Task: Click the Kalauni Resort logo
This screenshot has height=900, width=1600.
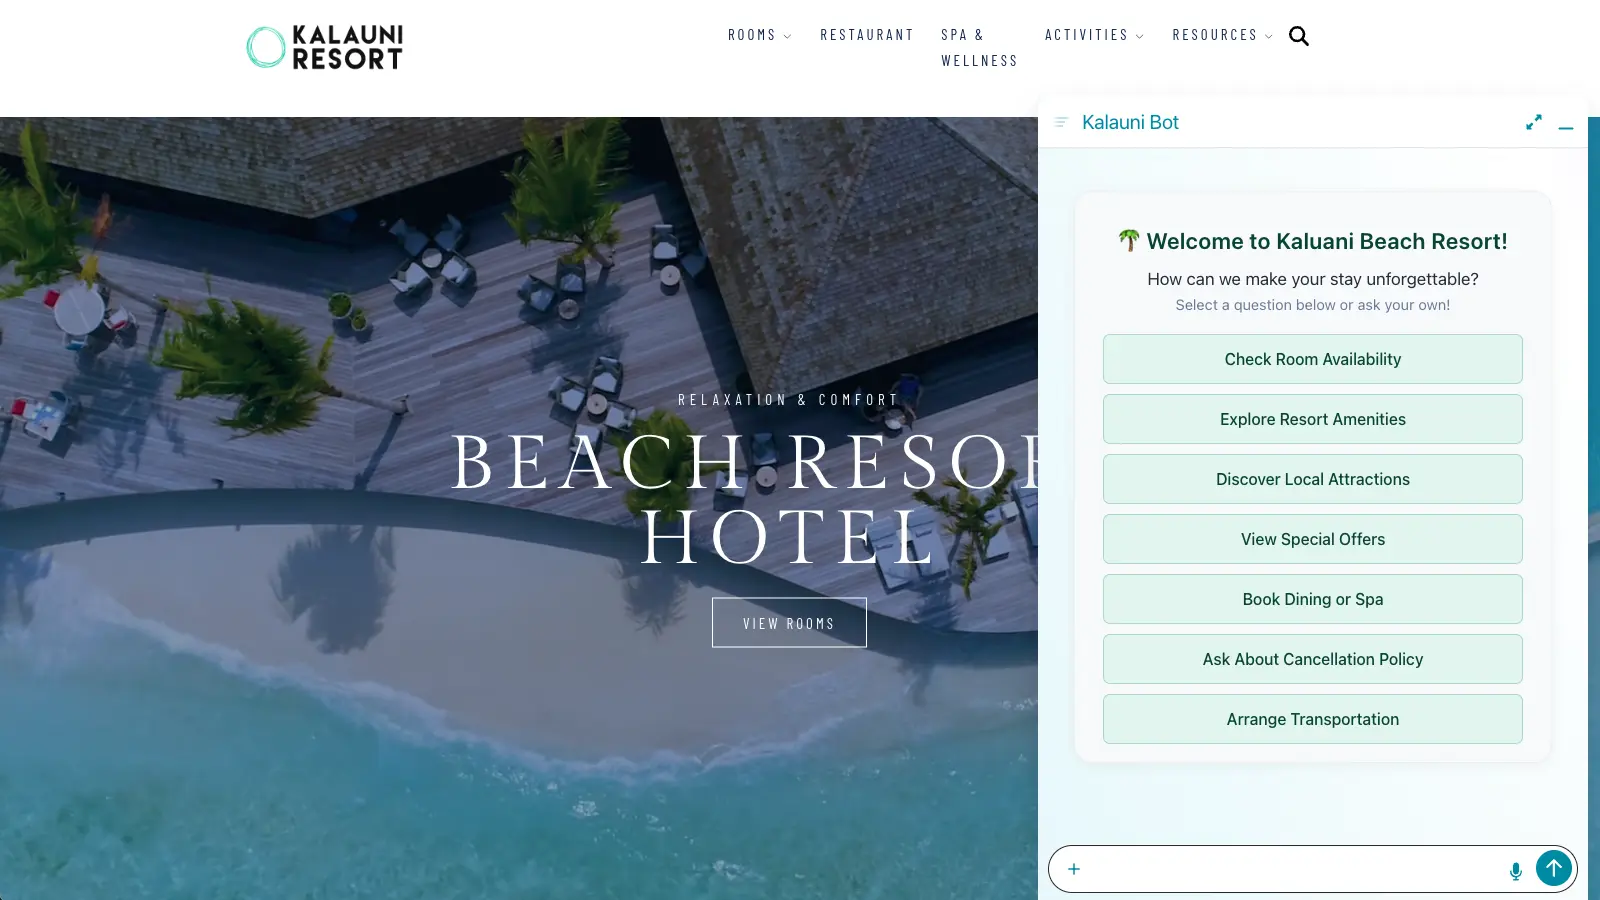Action: click(x=325, y=47)
